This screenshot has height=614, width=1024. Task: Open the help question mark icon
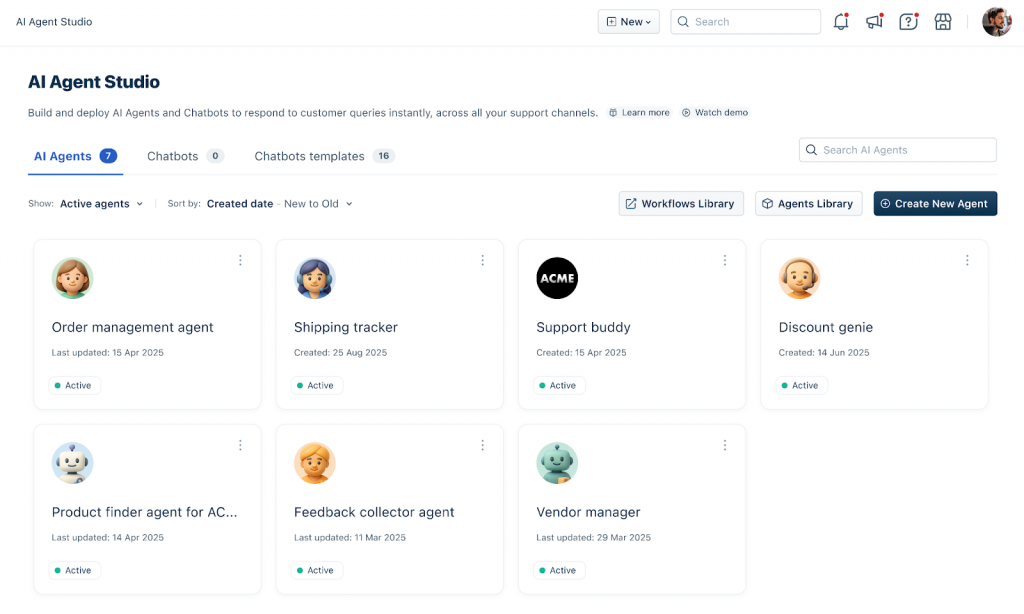pos(908,21)
